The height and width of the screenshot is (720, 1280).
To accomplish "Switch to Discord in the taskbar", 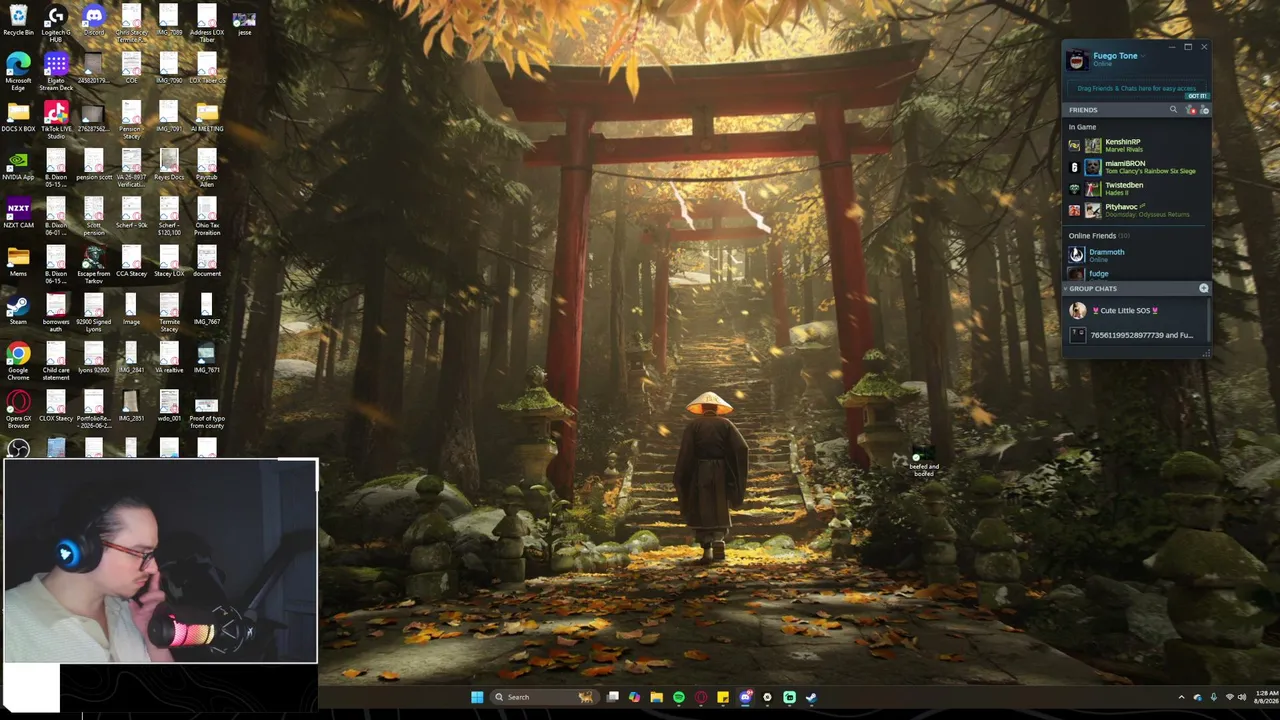I will (745, 697).
